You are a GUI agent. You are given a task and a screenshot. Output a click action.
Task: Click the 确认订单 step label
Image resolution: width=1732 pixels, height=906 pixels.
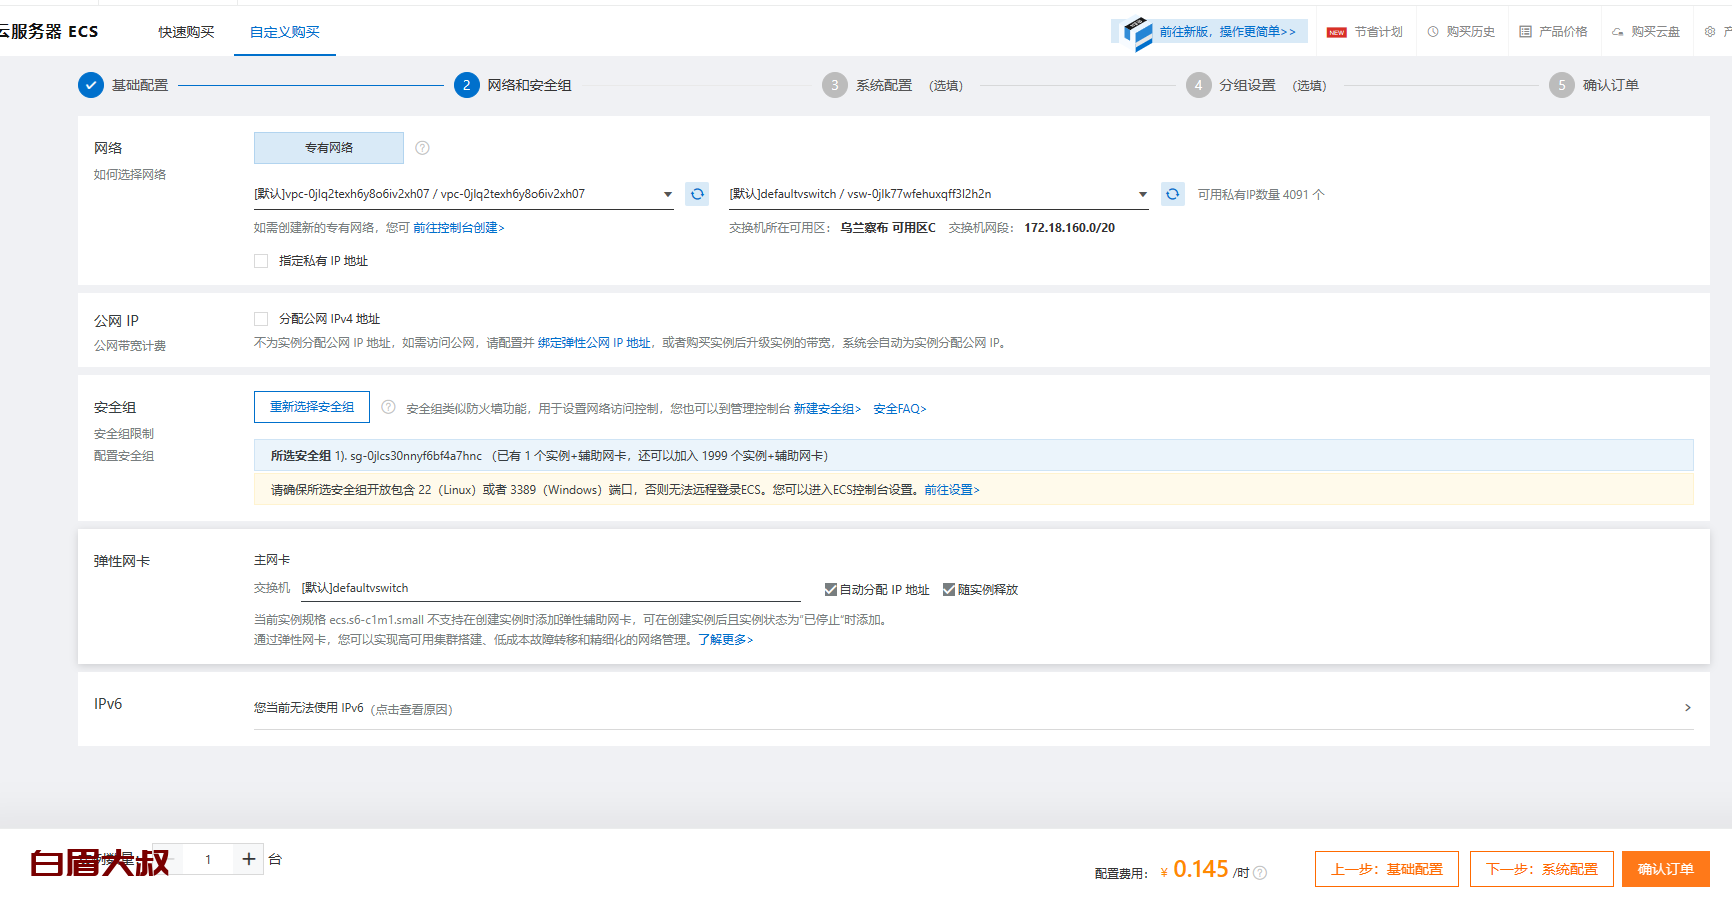pos(1611,85)
